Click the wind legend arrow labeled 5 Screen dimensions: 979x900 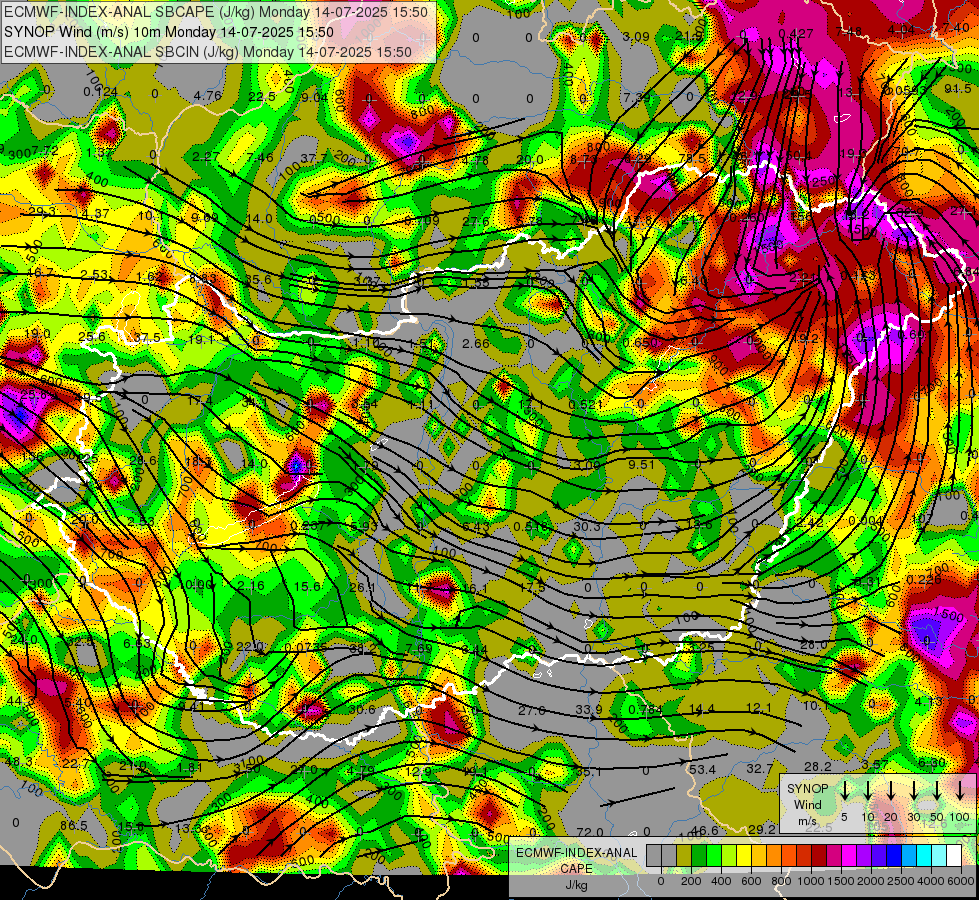click(x=844, y=791)
